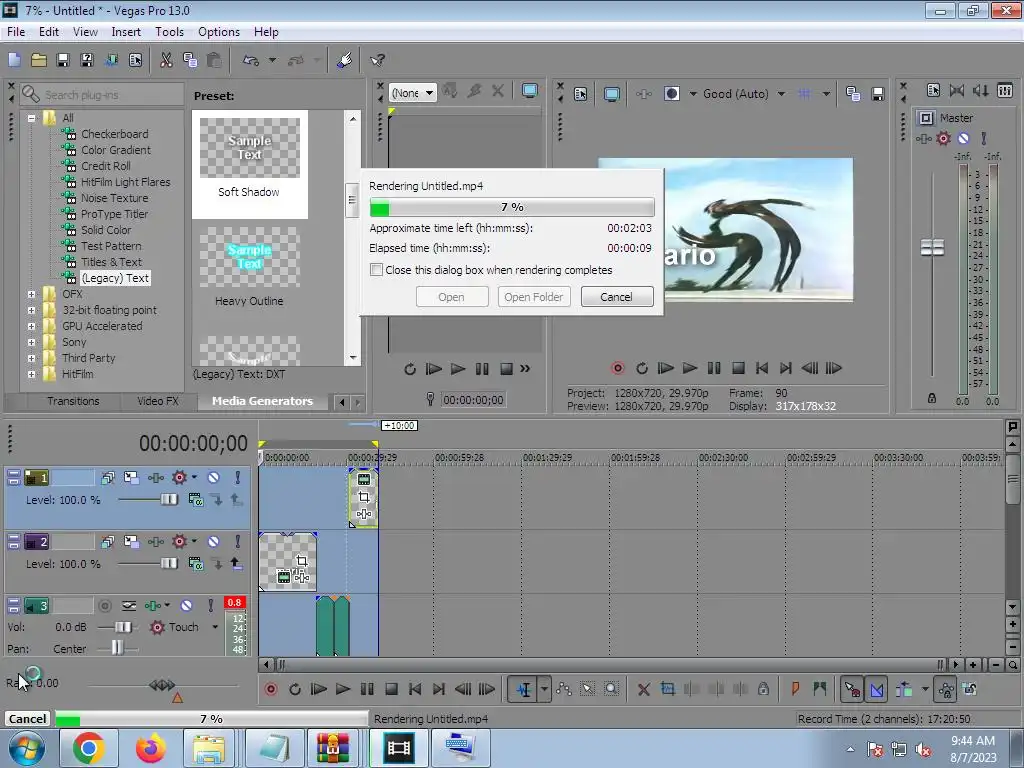Select the Zoom magnifier tool in bottom toolbar
The height and width of the screenshot is (768, 1024).
[611, 689]
